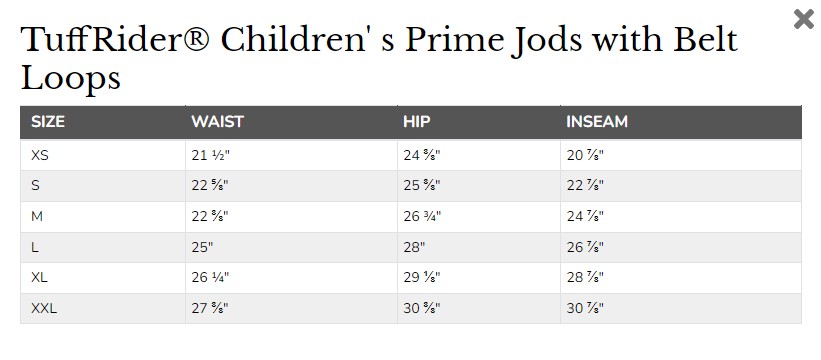Click the HIP column header
This screenshot has height=360, width=821.
(417, 122)
